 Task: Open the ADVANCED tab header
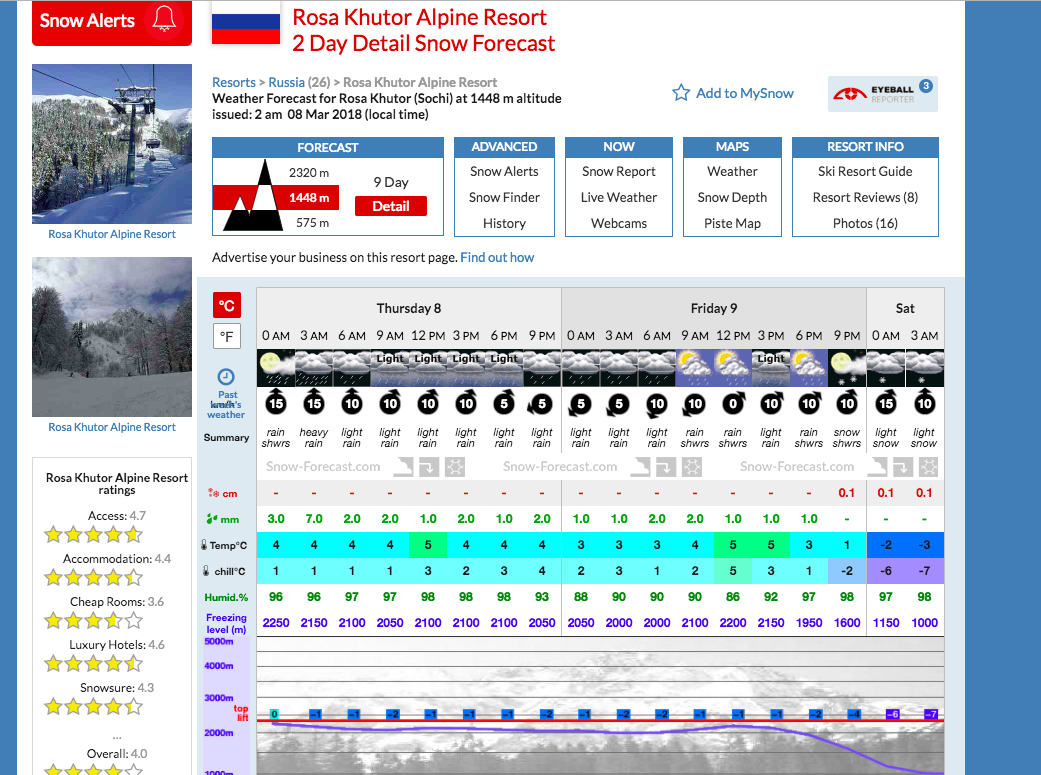[x=504, y=147]
